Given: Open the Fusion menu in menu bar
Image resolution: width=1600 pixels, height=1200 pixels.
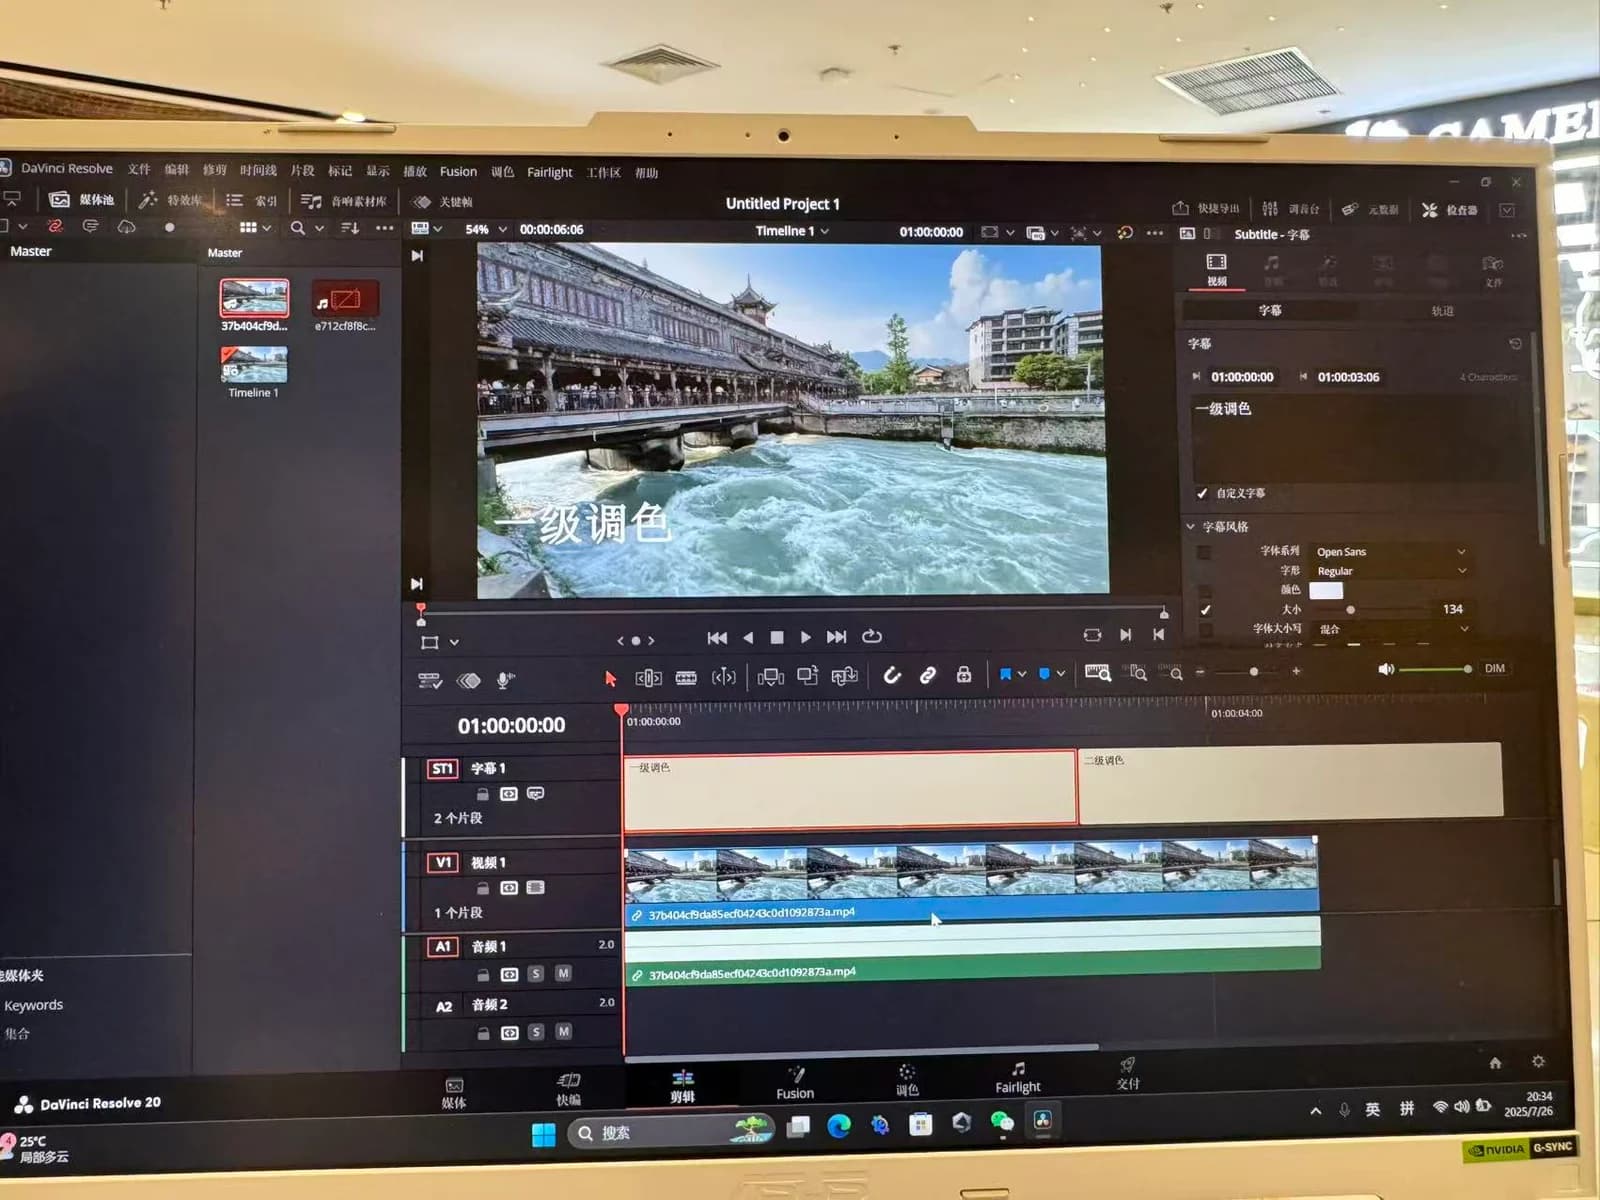Looking at the screenshot, I should point(458,171).
